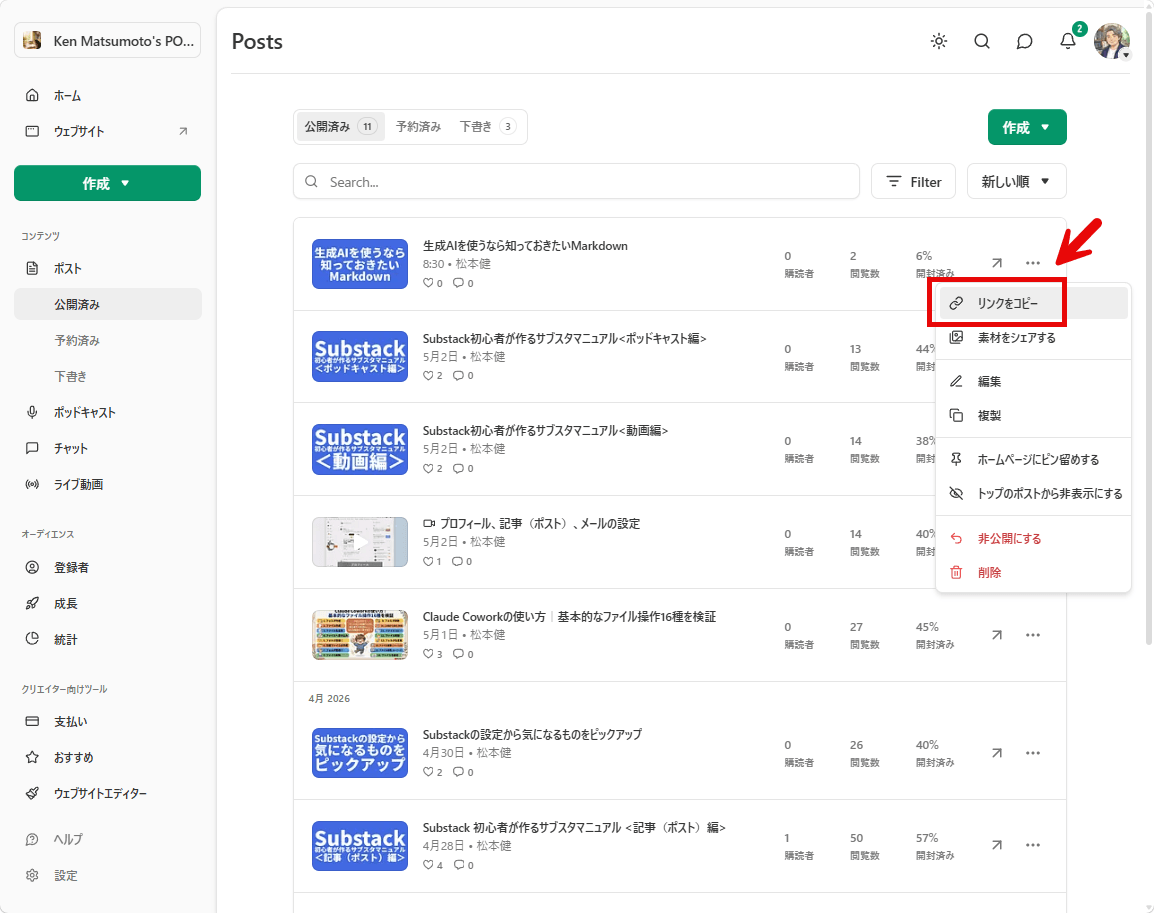Click the external arrow for Claude Cowork post
The image size is (1154, 913).
click(x=997, y=635)
